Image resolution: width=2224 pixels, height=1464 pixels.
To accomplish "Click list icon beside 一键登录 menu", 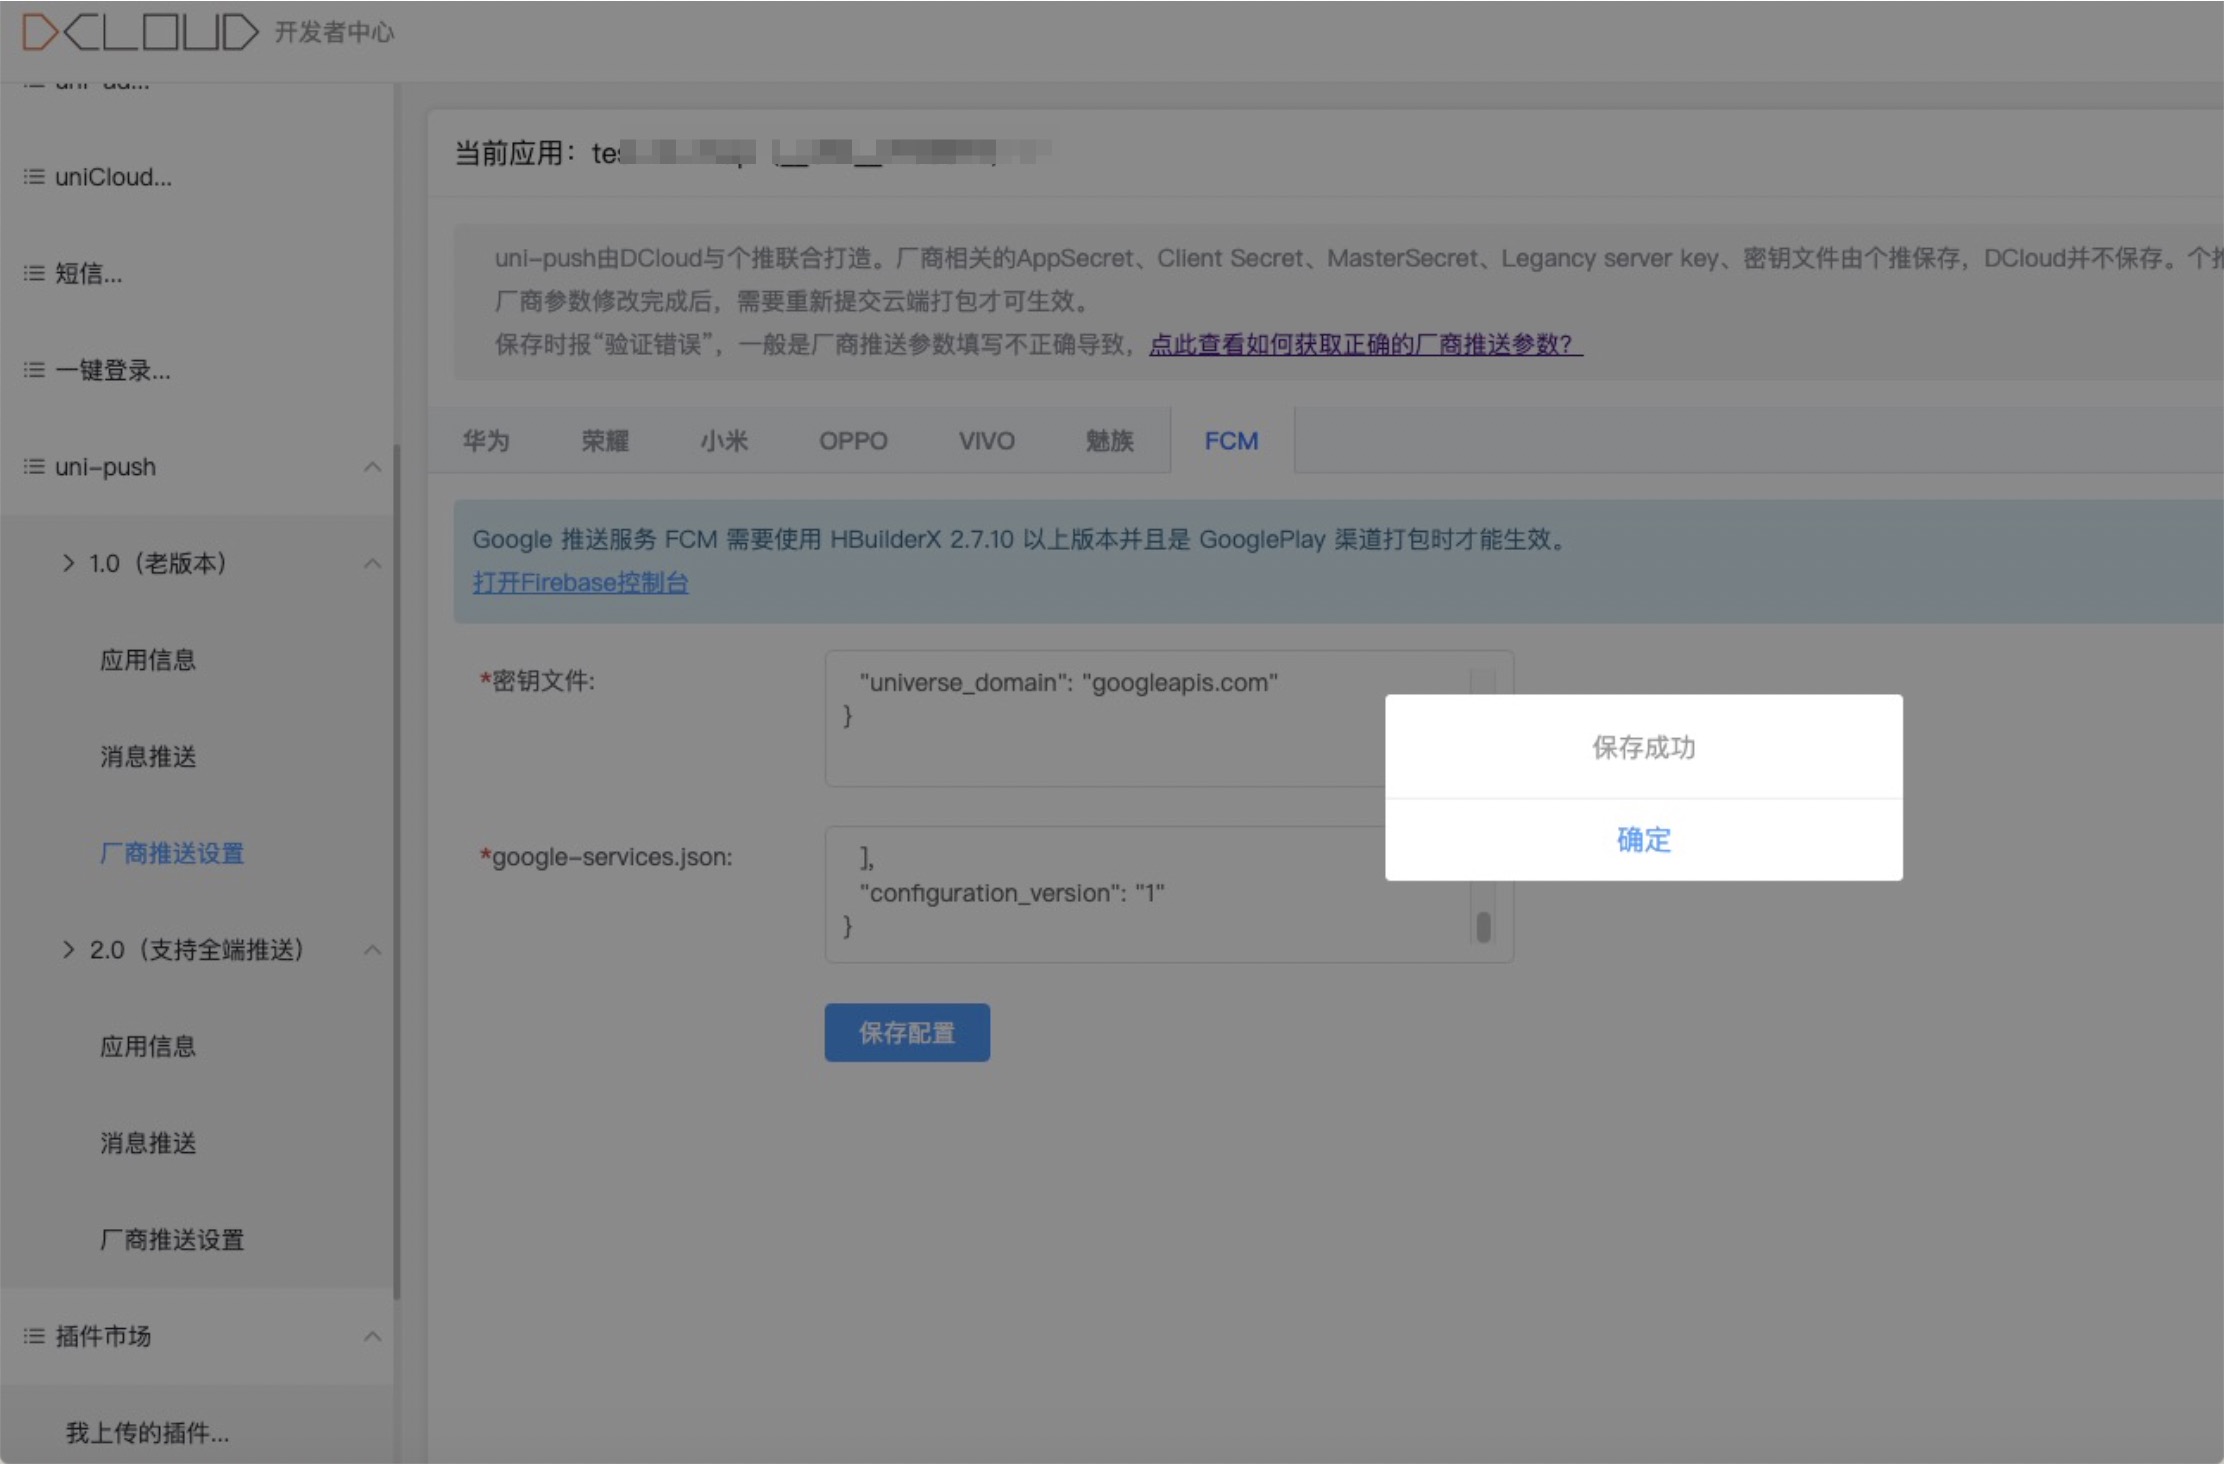I will tap(34, 370).
